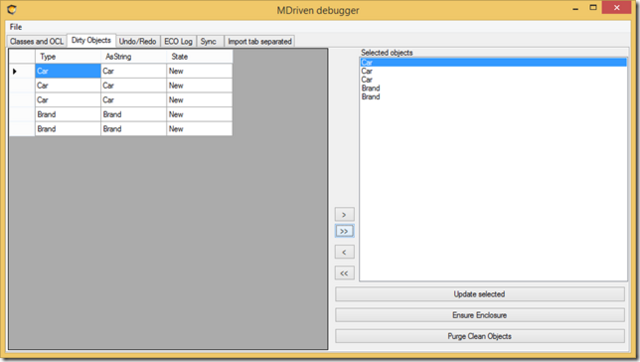Remove all objects with the << button
This screenshot has height=362, width=640.
[x=344, y=273]
